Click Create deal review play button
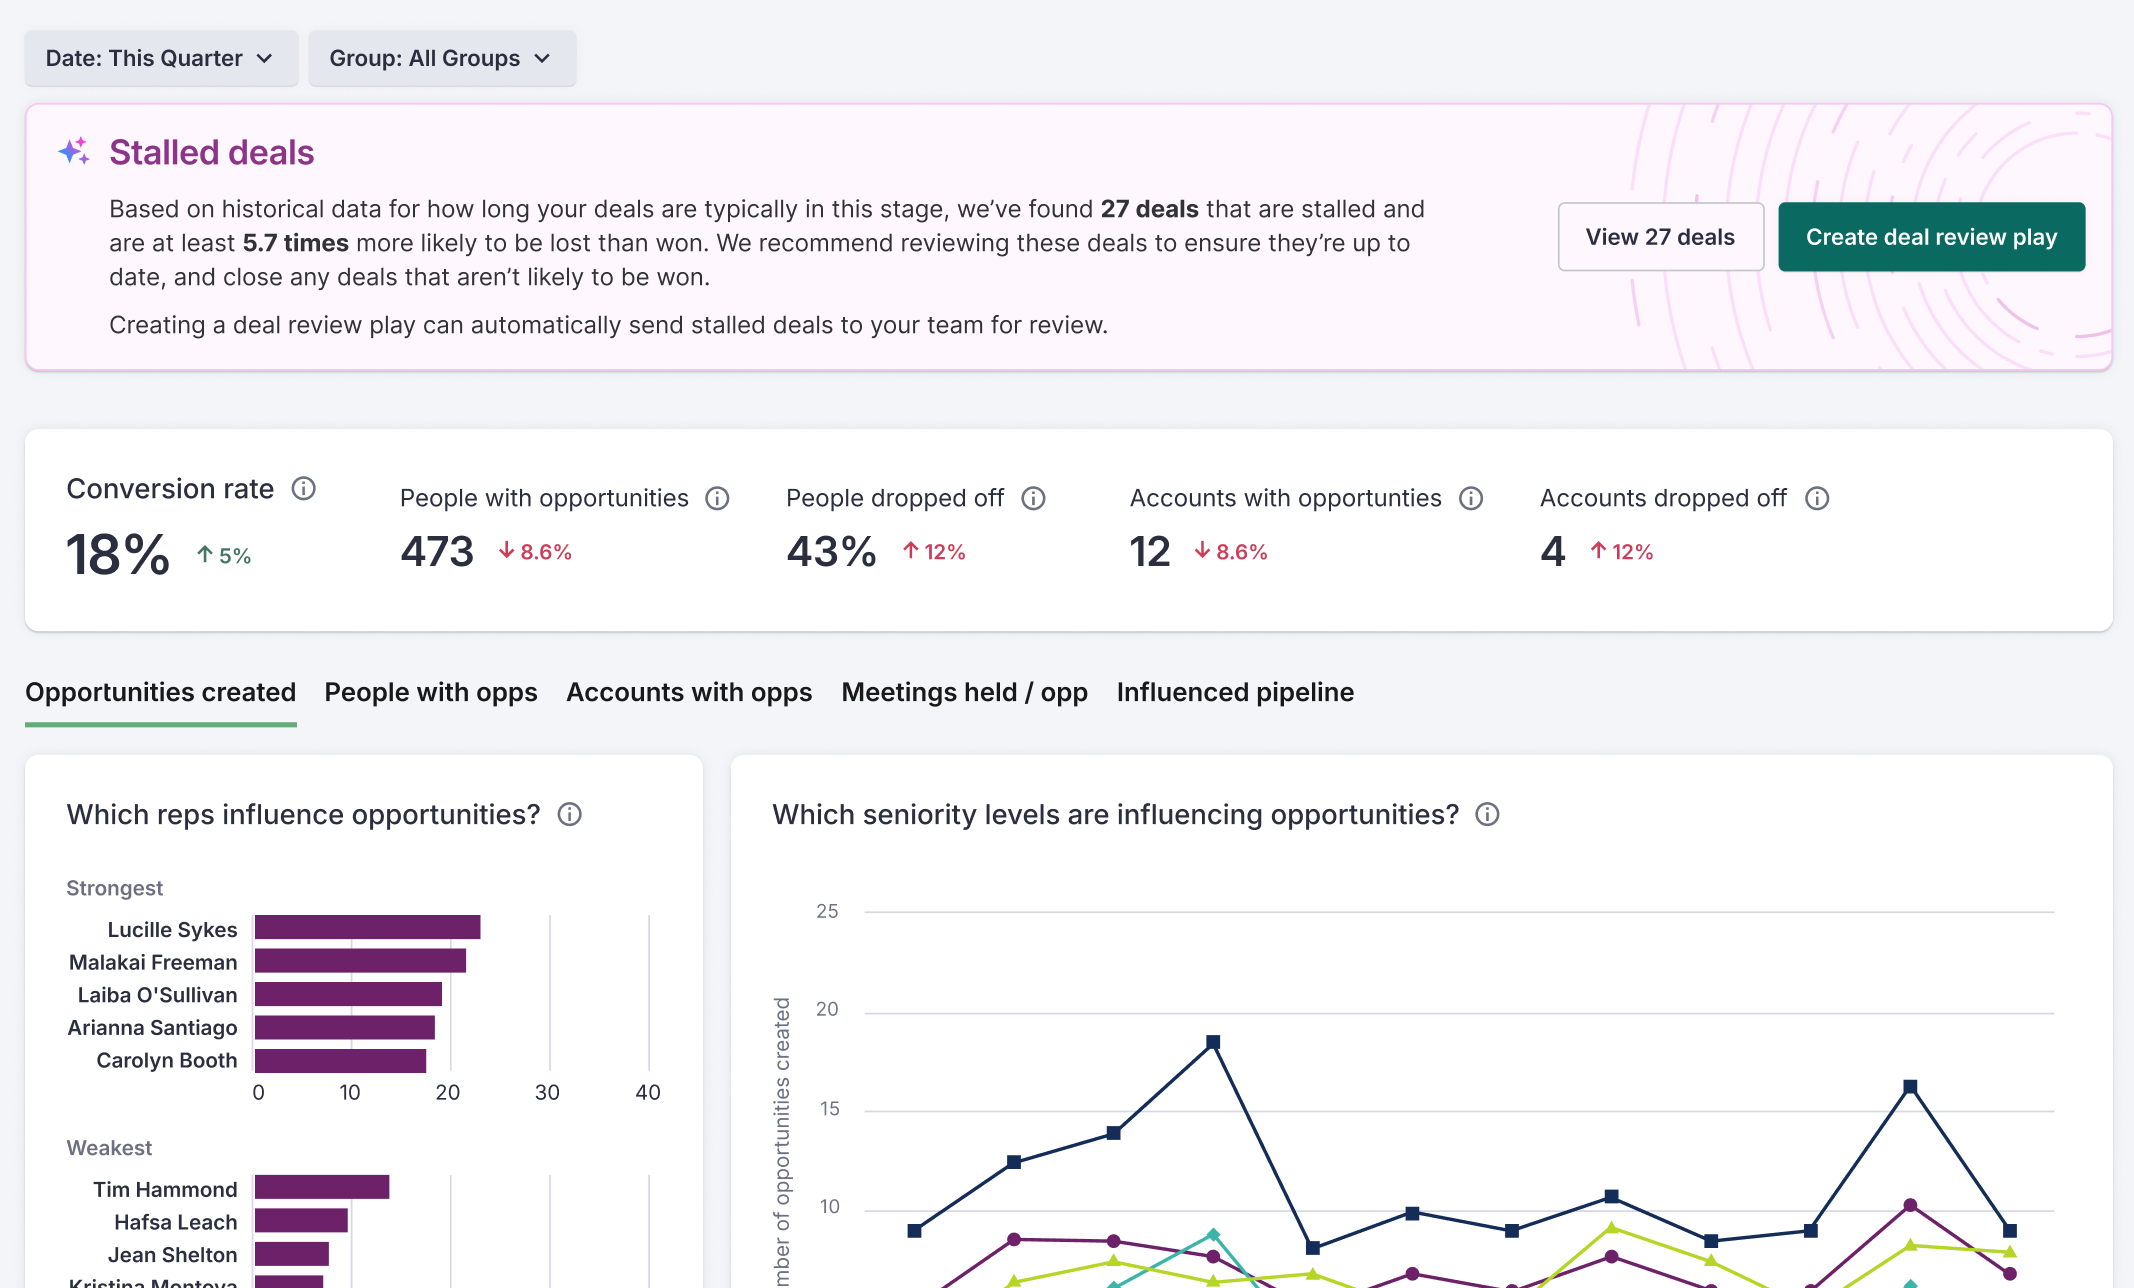The width and height of the screenshot is (2134, 1288). pos(1930,237)
